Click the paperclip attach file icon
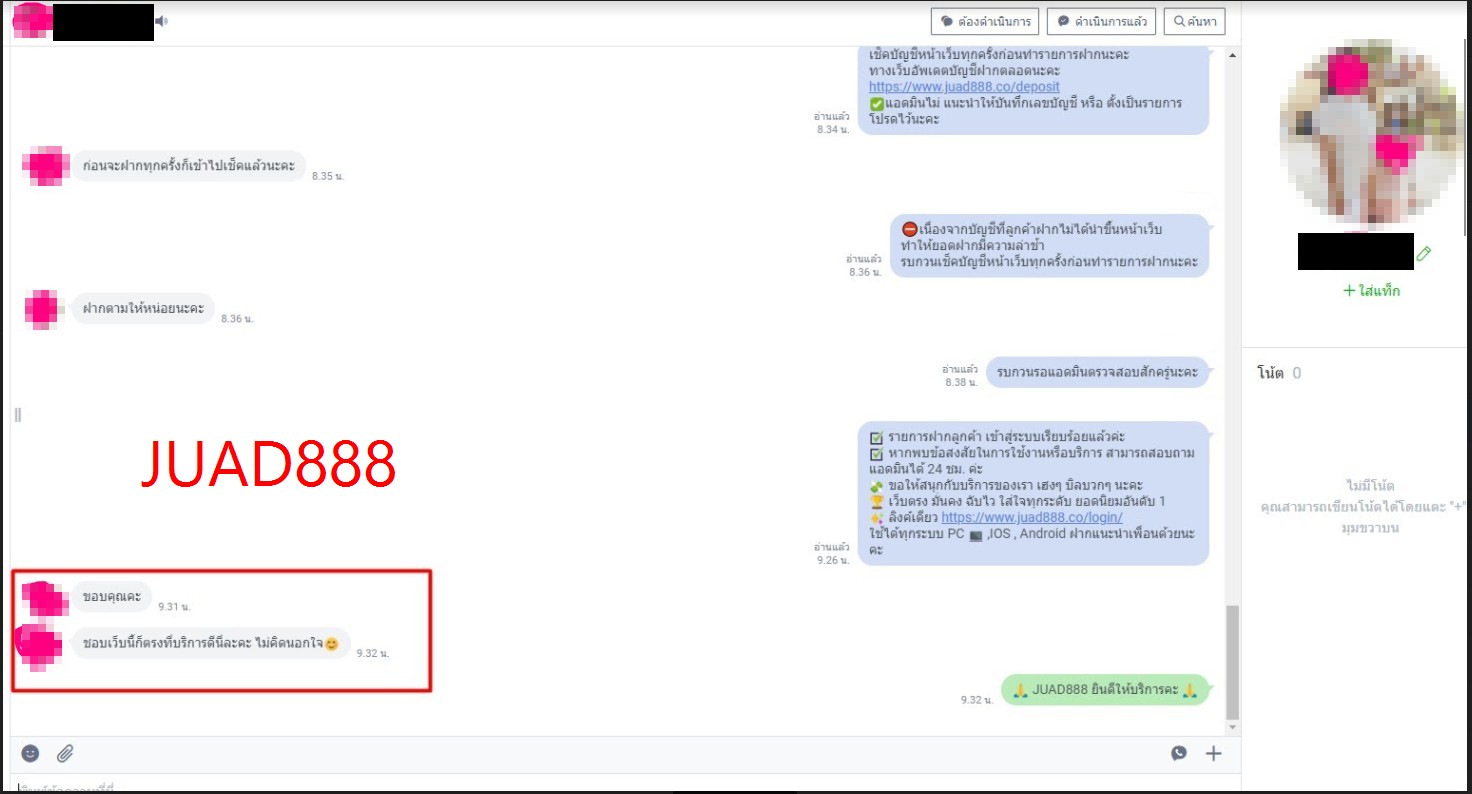Screen dimensions: 1472x794 65,753
